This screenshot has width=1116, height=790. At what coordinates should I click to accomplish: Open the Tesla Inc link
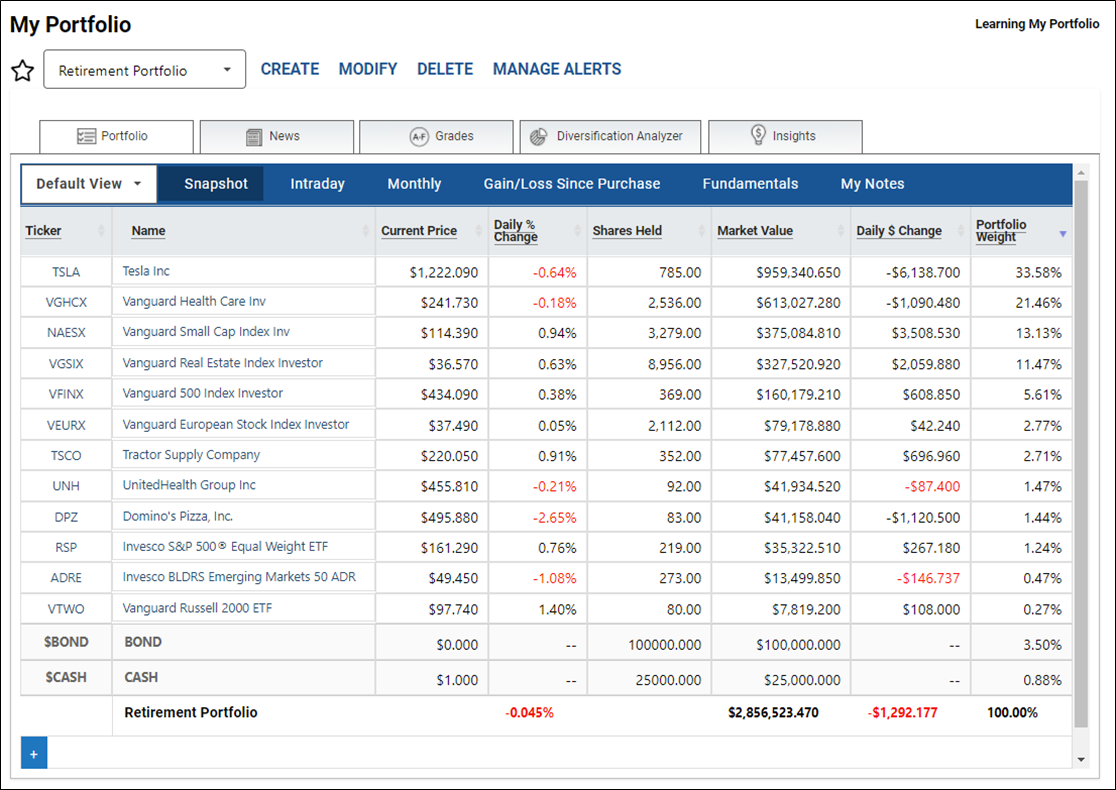click(x=146, y=271)
